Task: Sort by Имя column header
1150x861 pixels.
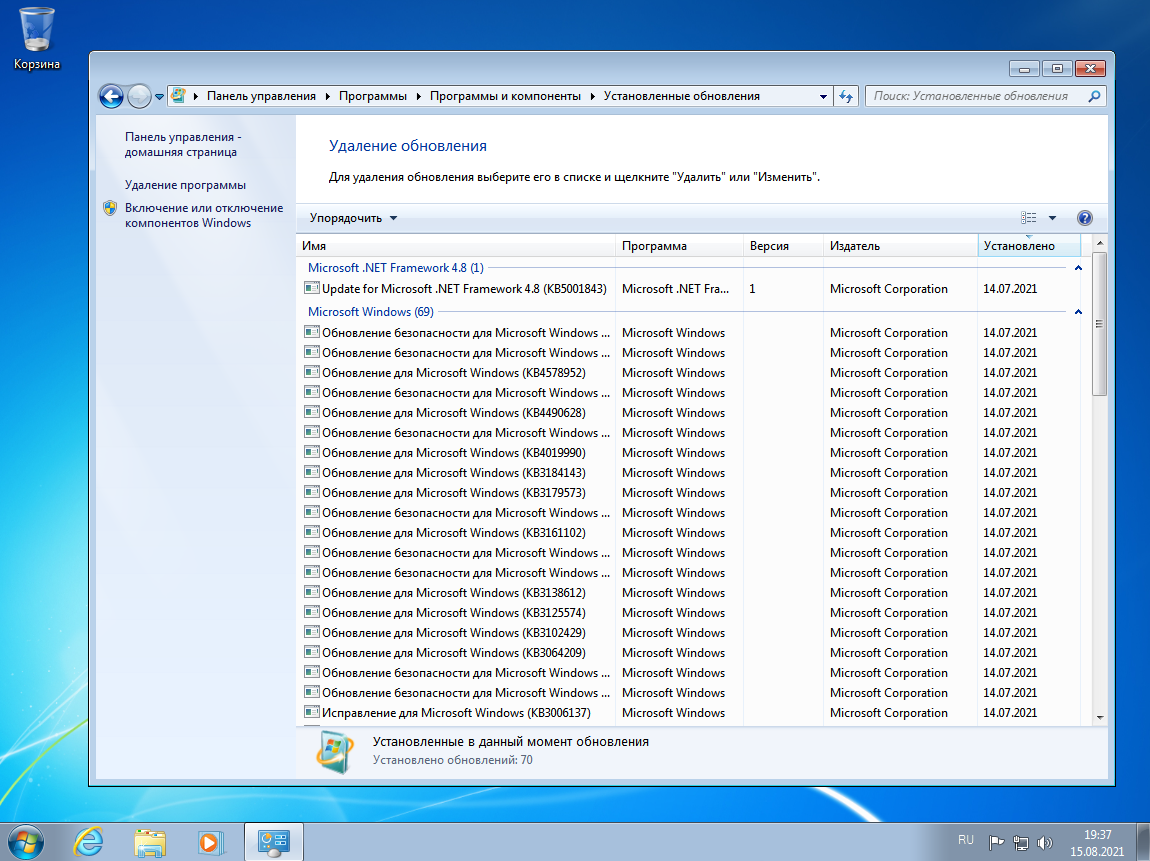Action: click(x=456, y=246)
